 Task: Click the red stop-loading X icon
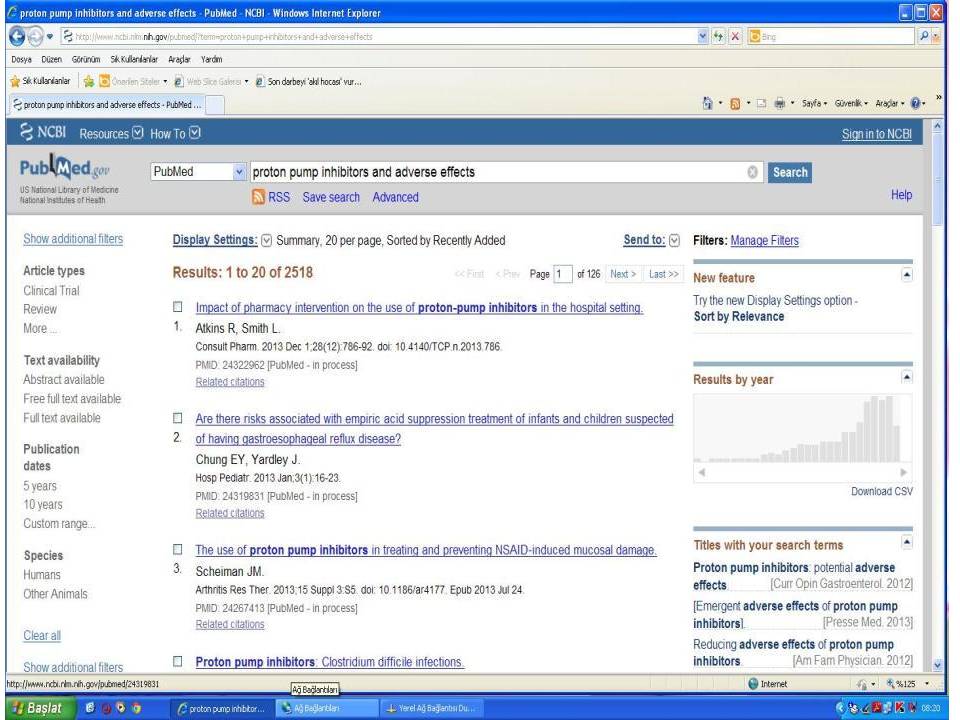(735, 37)
